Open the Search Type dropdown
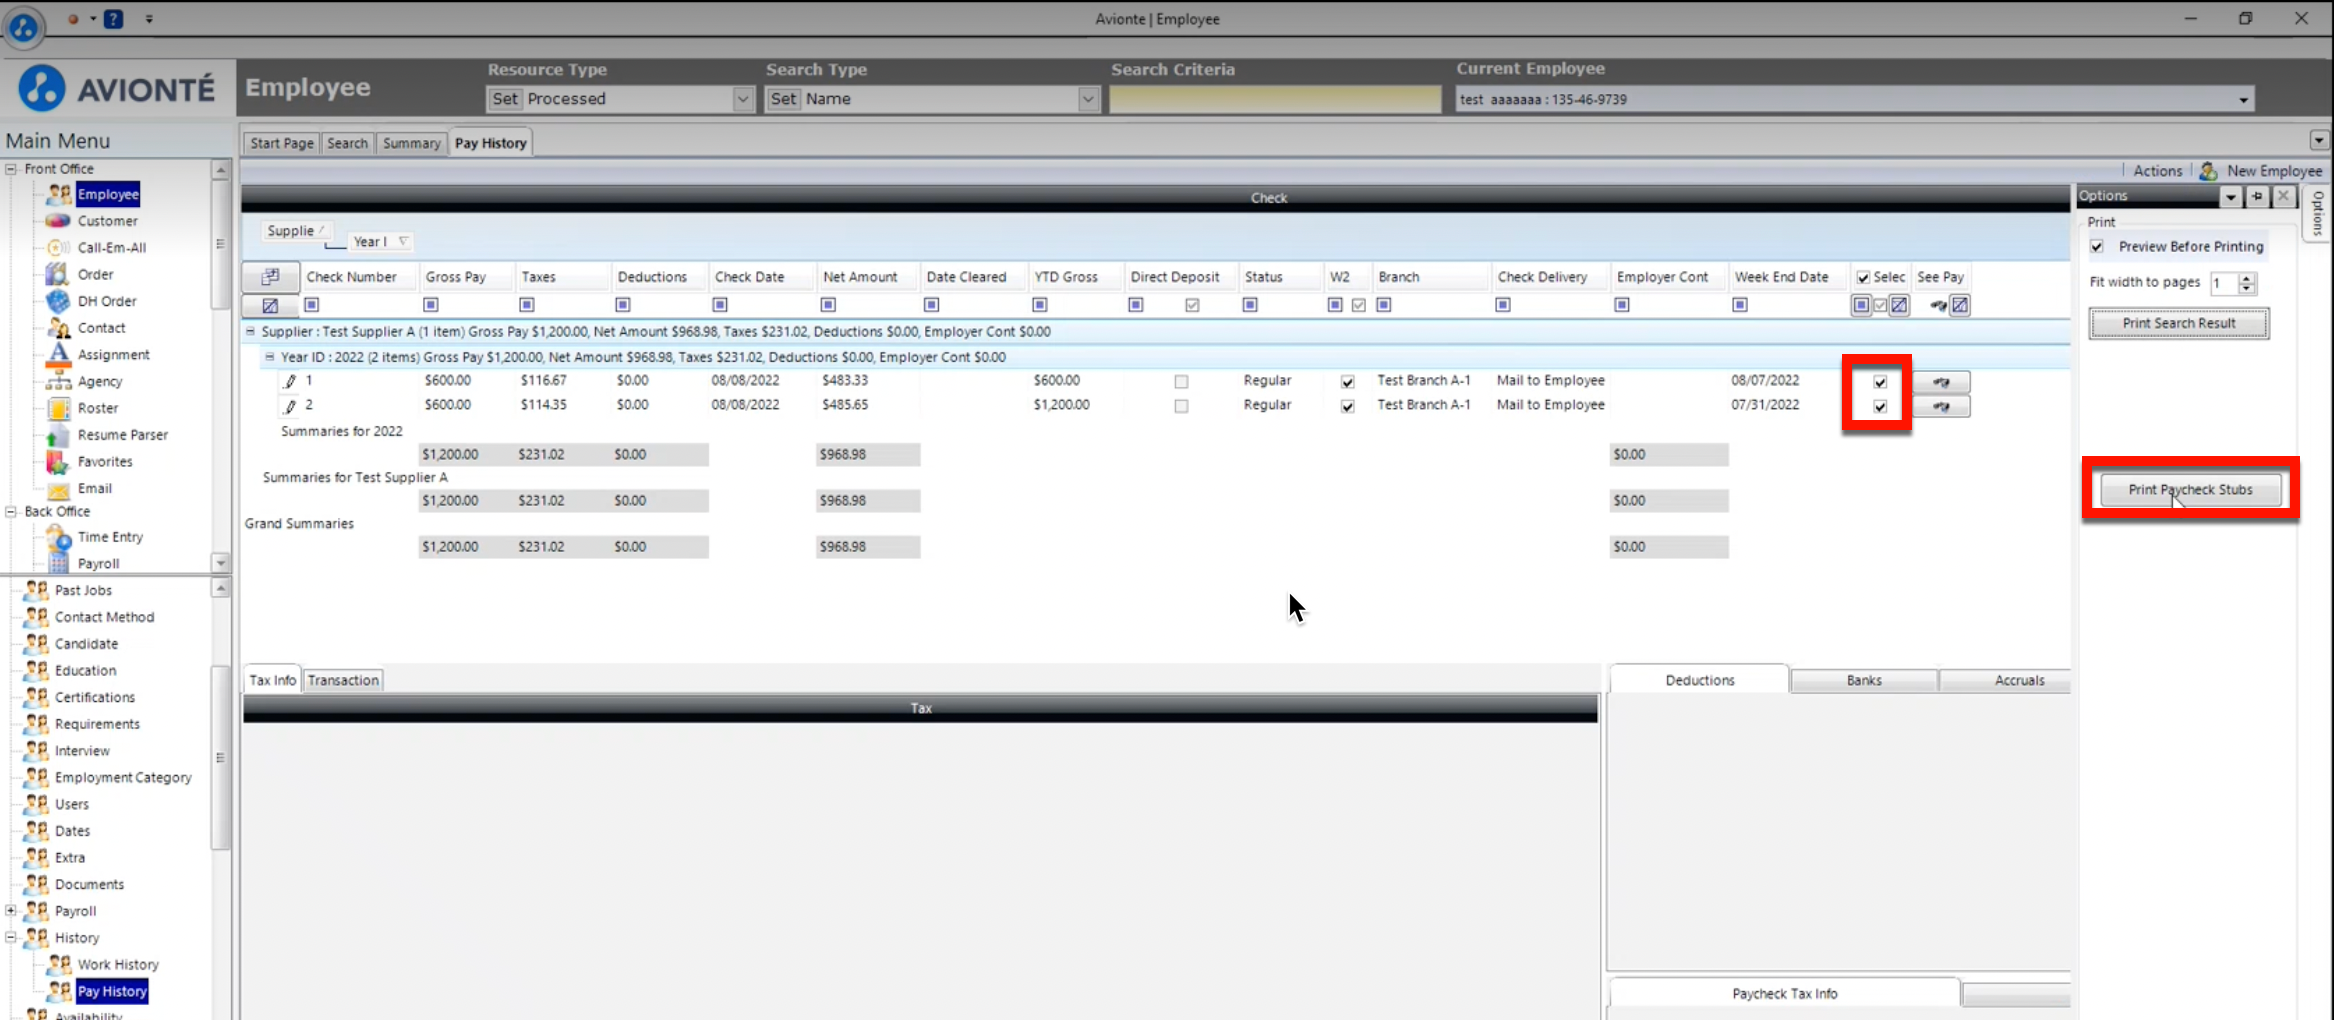 coord(1088,99)
